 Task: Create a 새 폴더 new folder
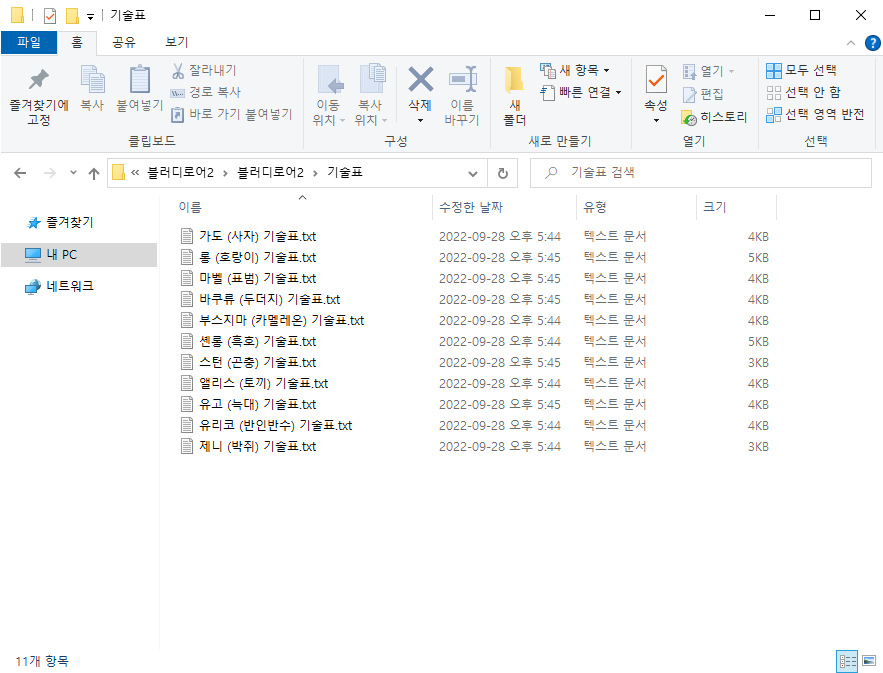coord(514,96)
